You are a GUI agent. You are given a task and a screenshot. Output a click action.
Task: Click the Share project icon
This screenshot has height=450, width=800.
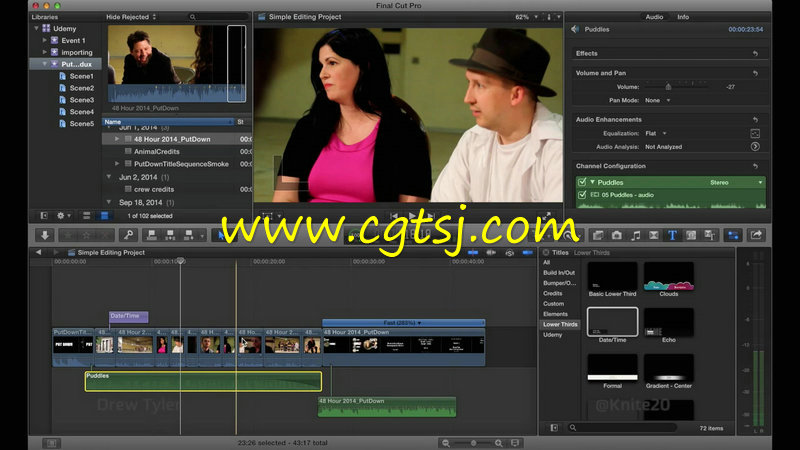click(756, 235)
